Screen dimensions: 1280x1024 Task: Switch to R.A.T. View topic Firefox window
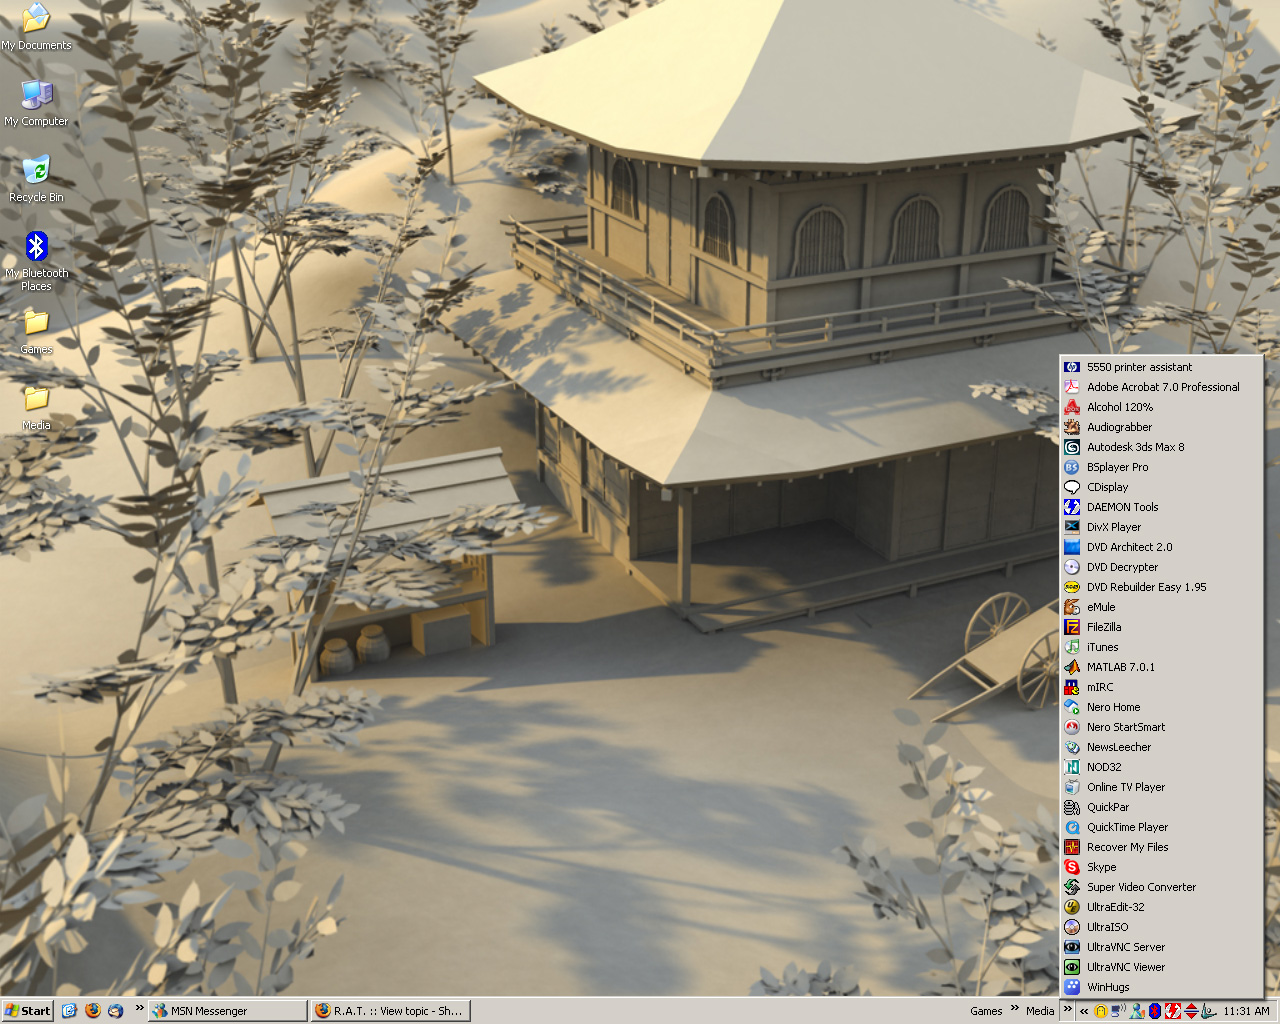pos(389,1011)
